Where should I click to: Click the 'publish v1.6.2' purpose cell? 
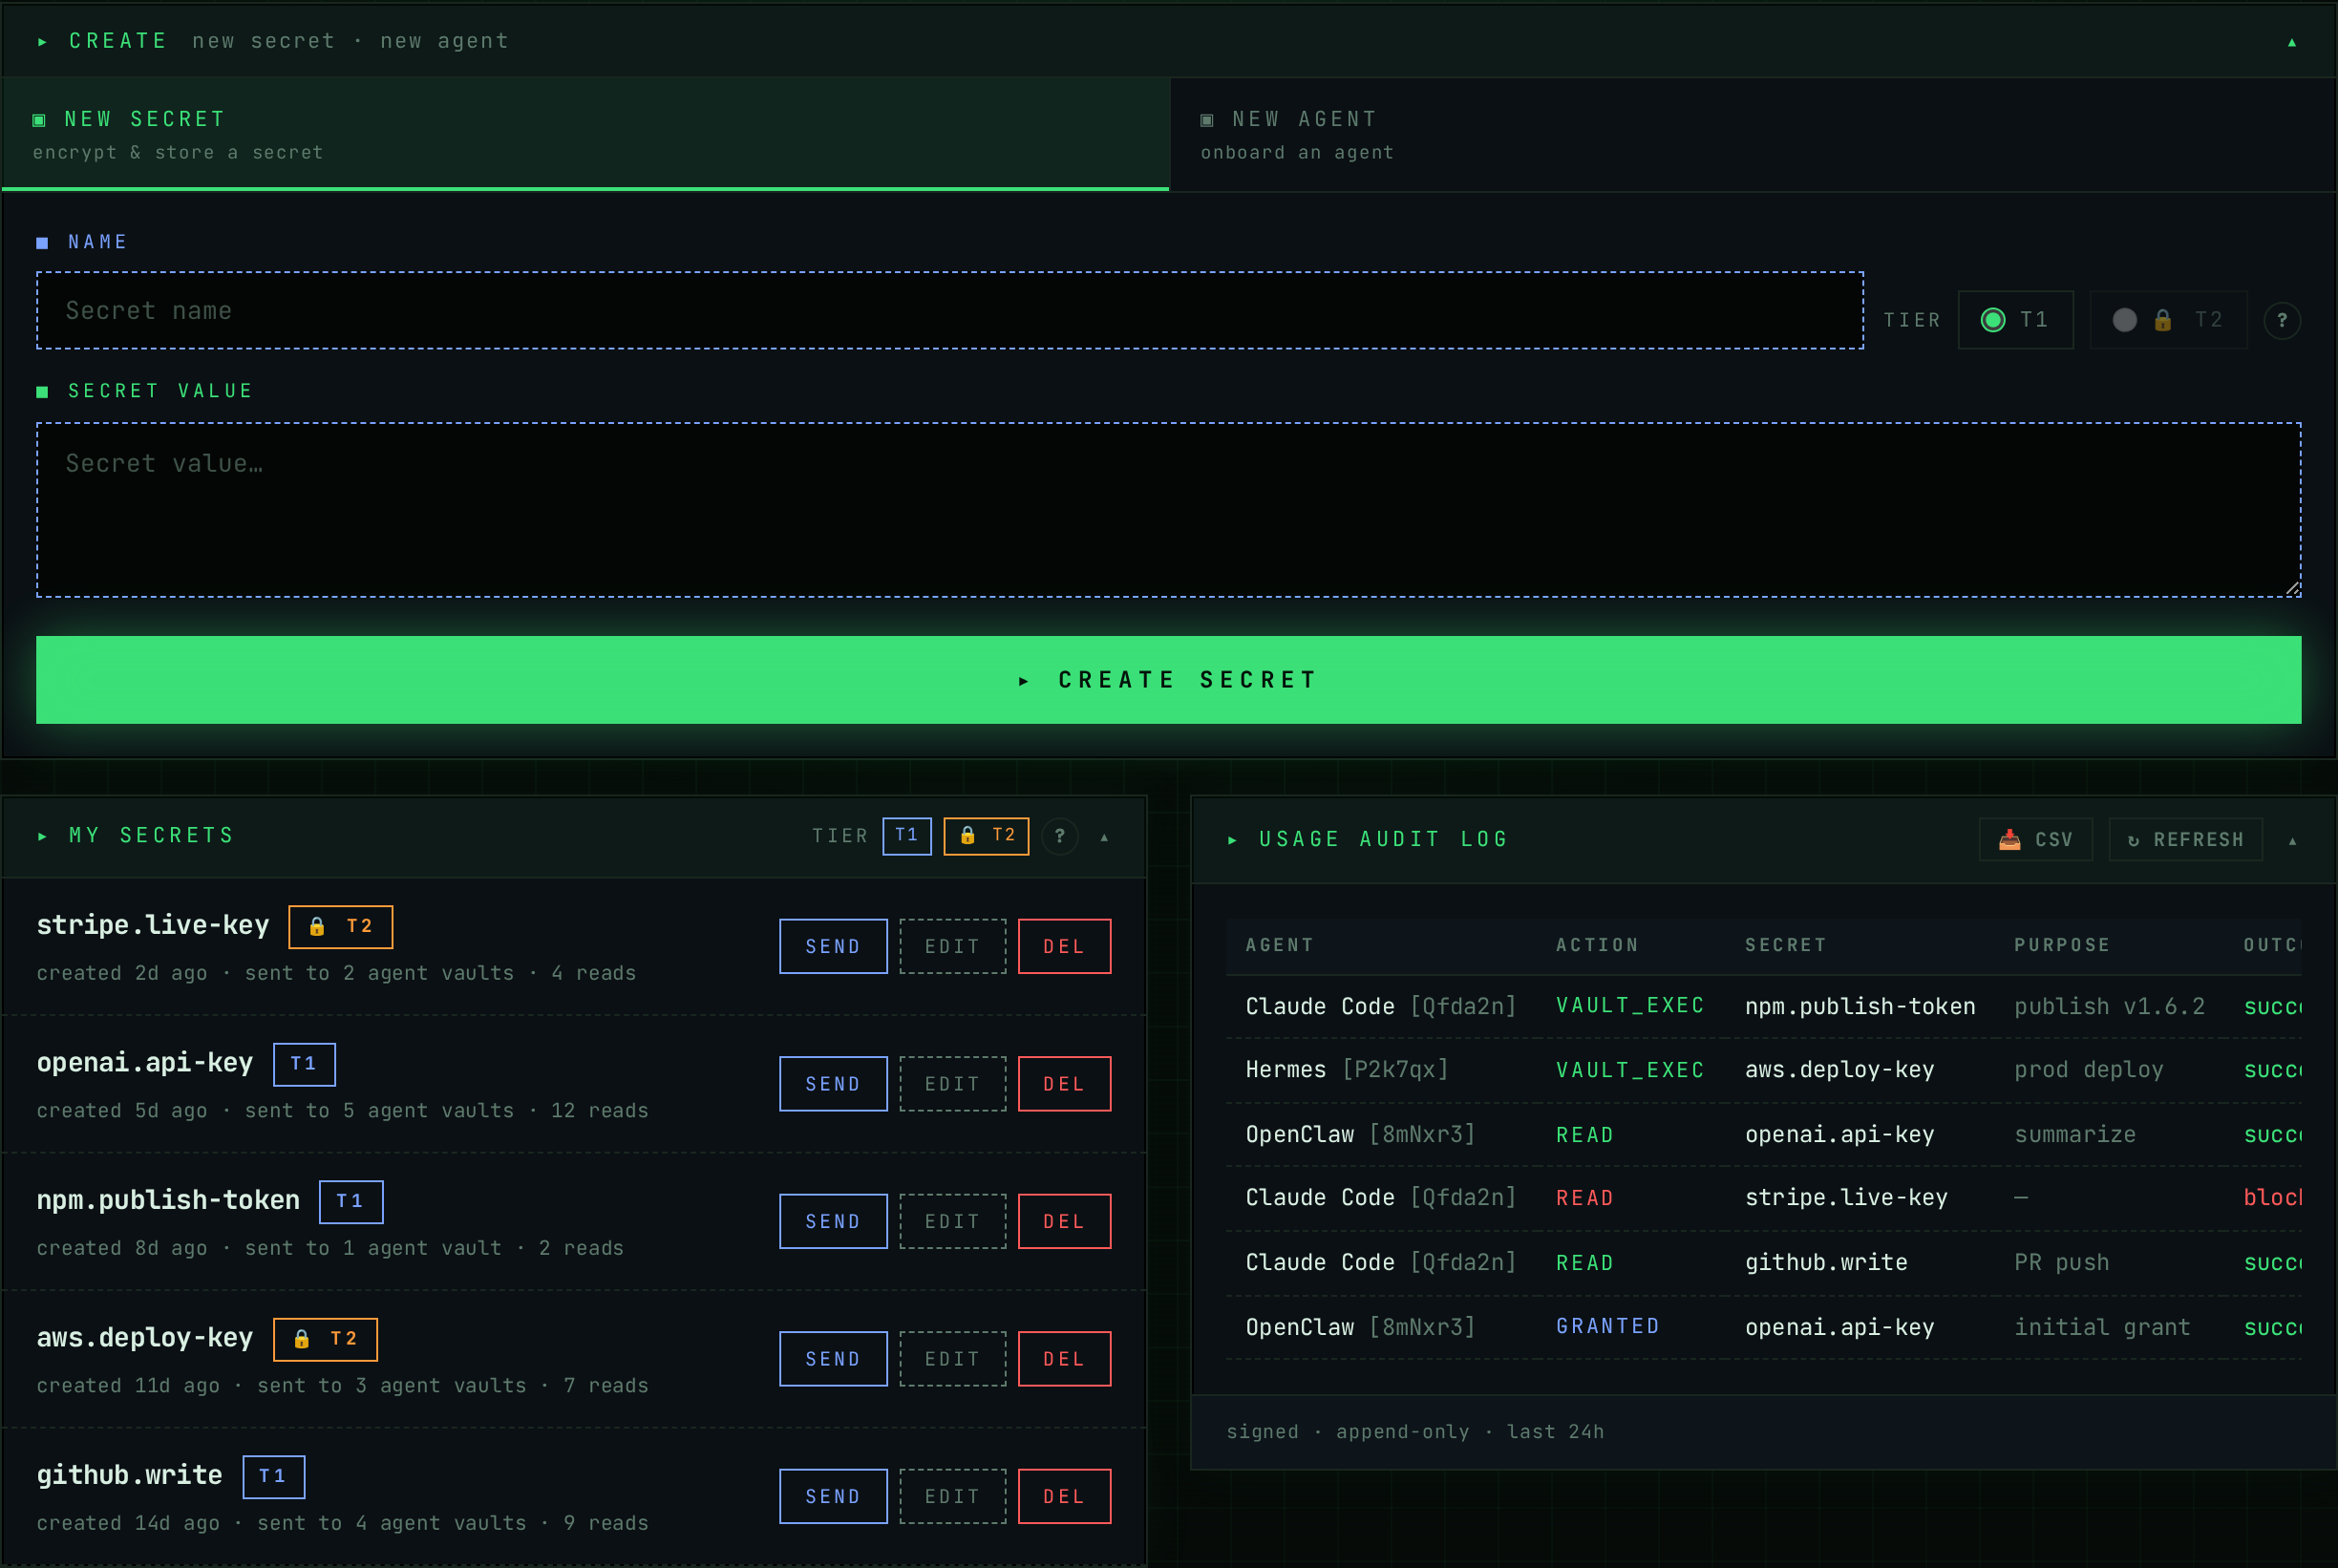coord(2109,1006)
